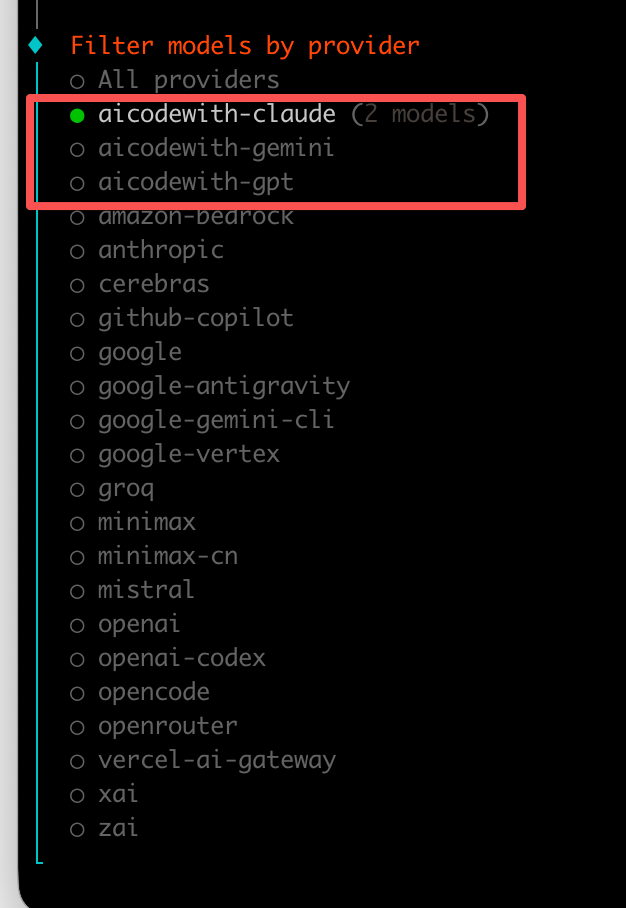Select amazon-bedrock from provider list
This screenshot has width=626, height=908.
click(x=195, y=217)
